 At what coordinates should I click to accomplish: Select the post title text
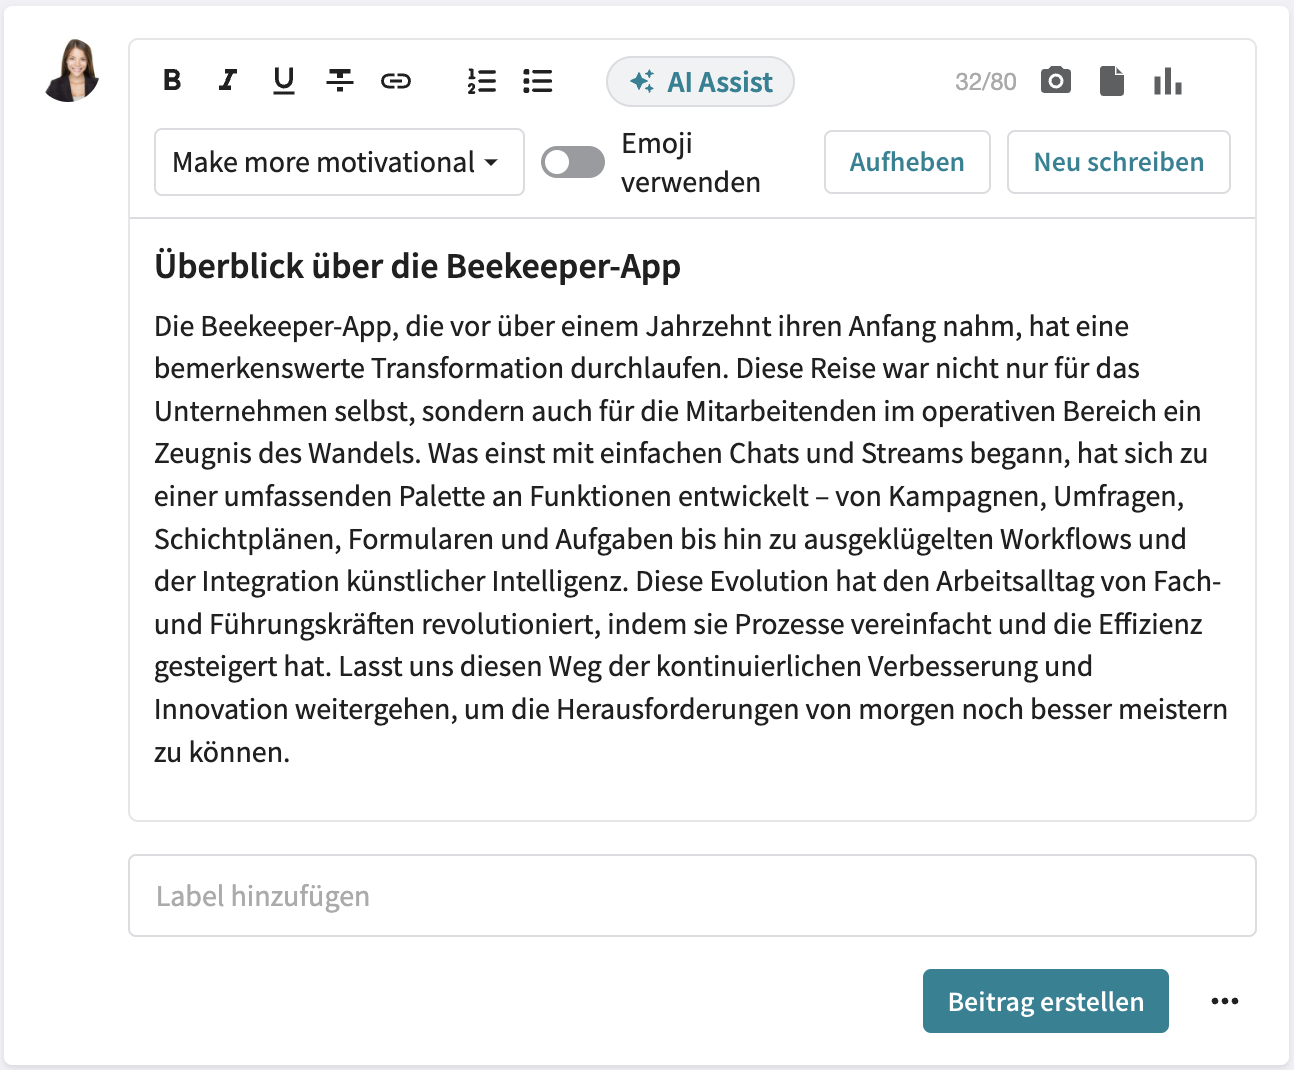click(416, 266)
